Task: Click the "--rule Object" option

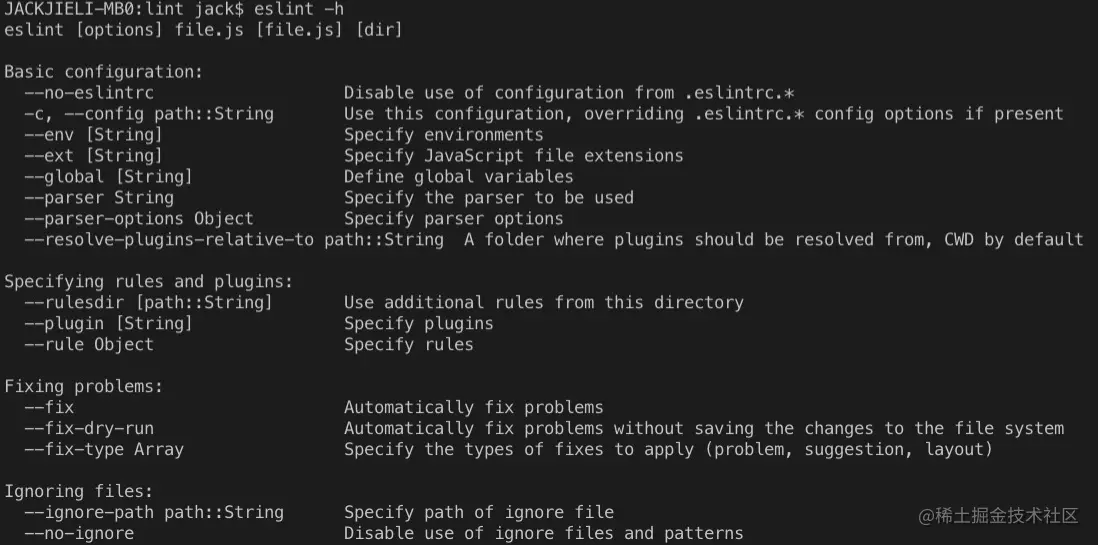Action: click(x=89, y=345)
